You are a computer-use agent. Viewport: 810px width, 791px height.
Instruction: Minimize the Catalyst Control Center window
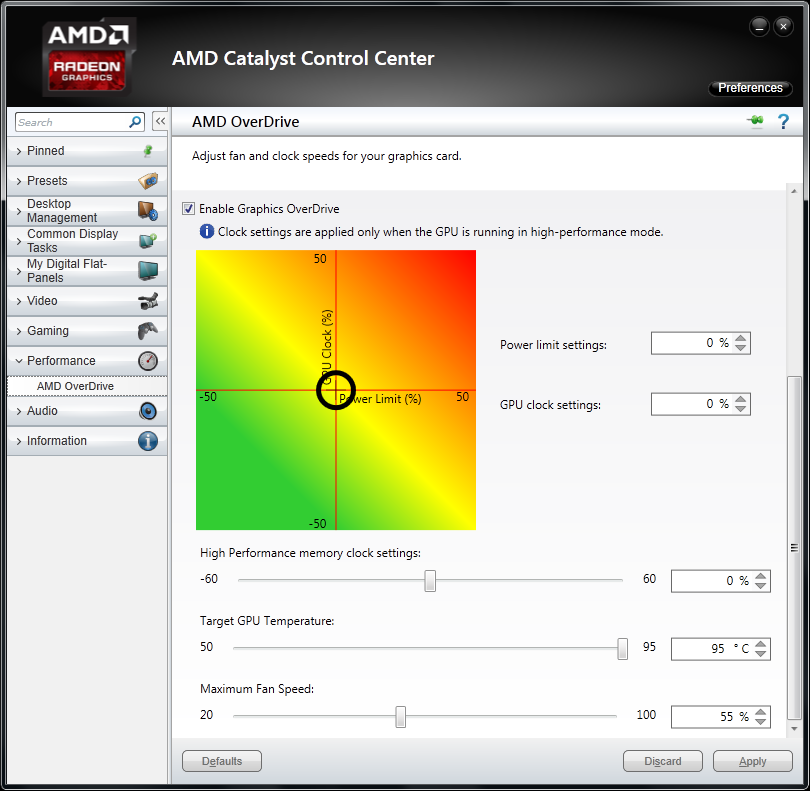(x=759, y=27)
